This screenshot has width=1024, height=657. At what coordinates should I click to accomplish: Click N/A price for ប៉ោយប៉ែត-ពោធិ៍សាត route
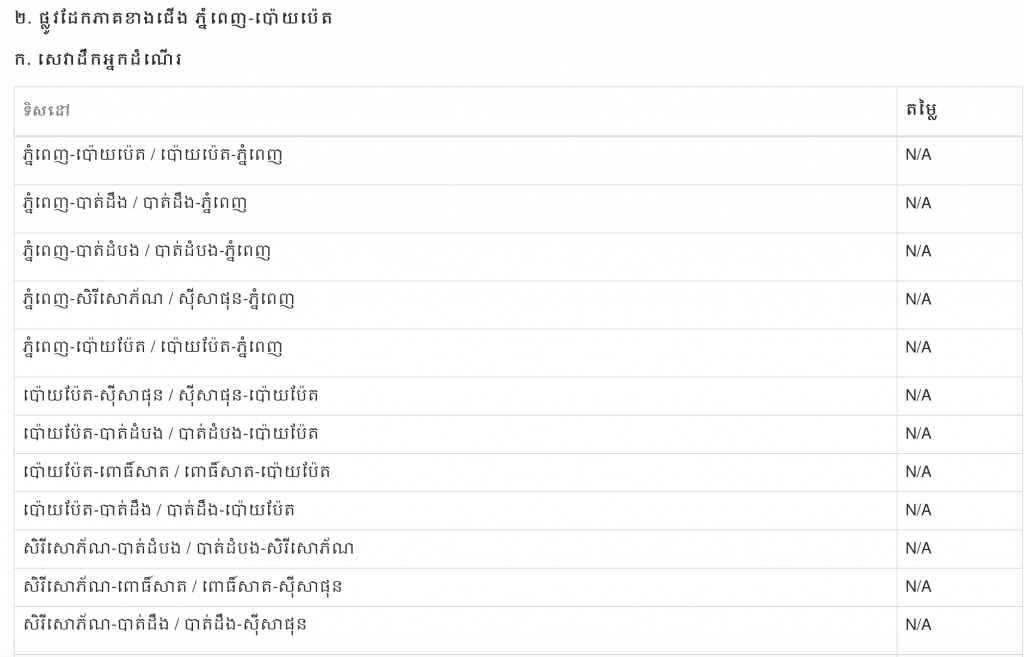[x=918, y=471]
